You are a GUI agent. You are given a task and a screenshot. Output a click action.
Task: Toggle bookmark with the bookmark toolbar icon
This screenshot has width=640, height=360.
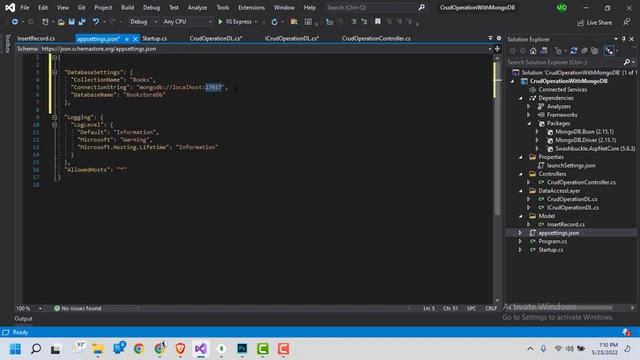[x=378, y=22]
